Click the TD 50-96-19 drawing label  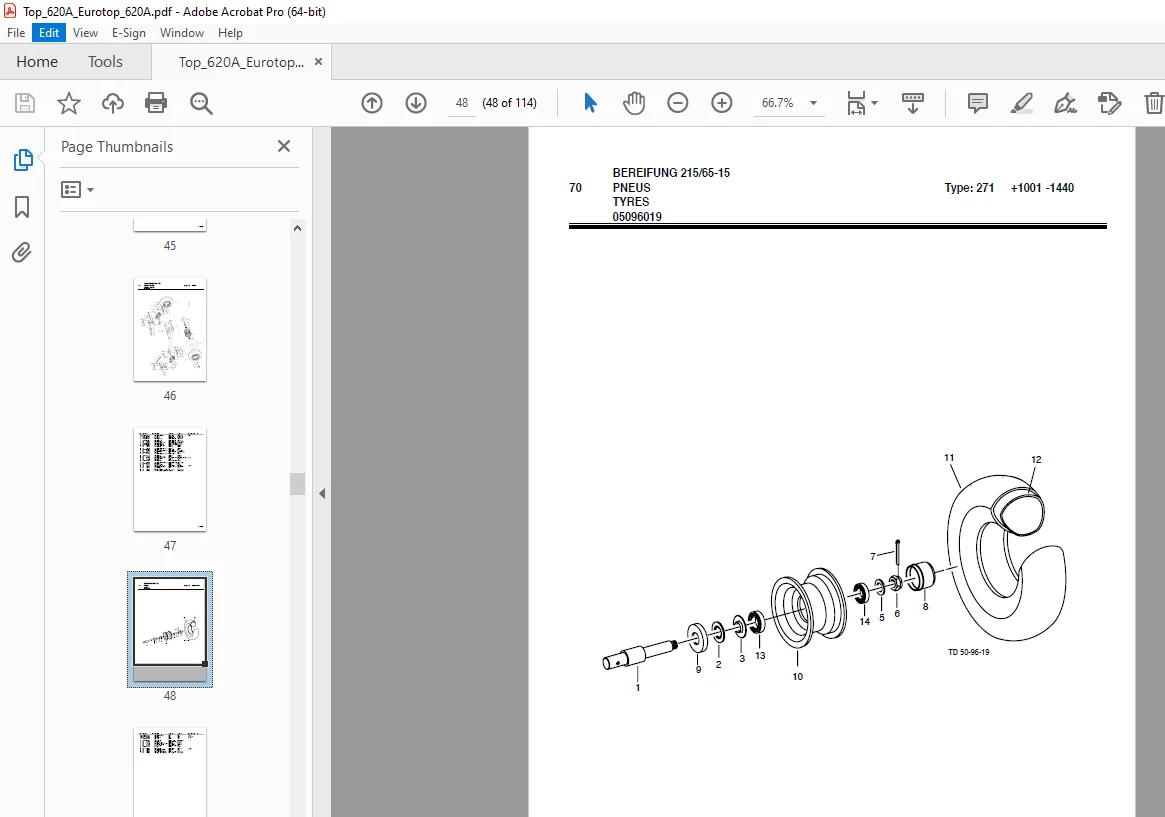[x=968, y=652]
